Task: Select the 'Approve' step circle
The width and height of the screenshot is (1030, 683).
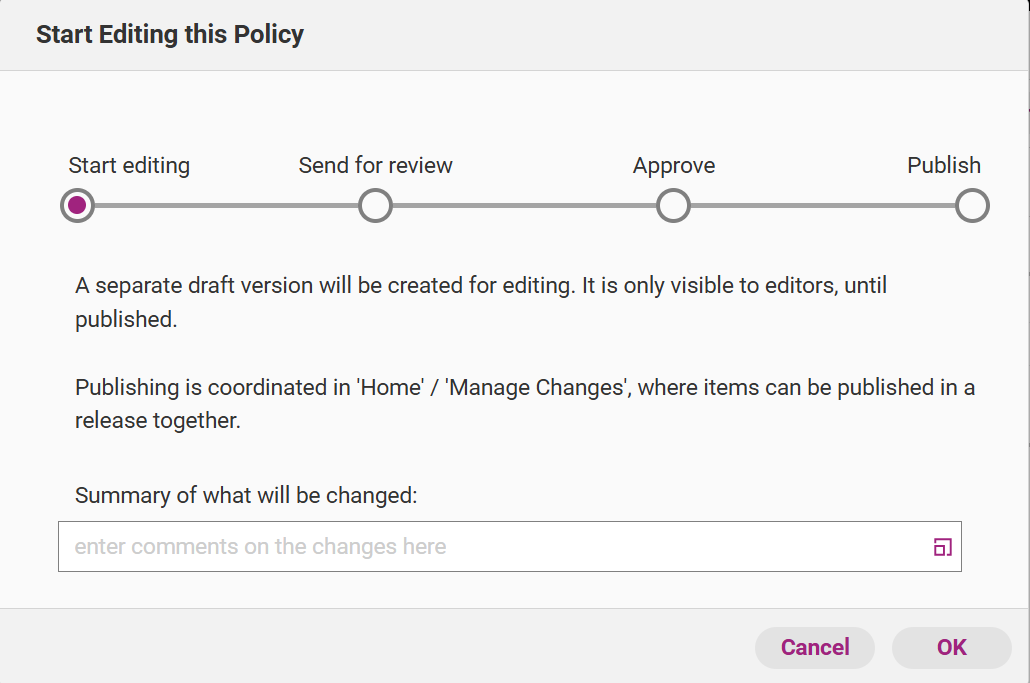Action: (x=673, y=206)
